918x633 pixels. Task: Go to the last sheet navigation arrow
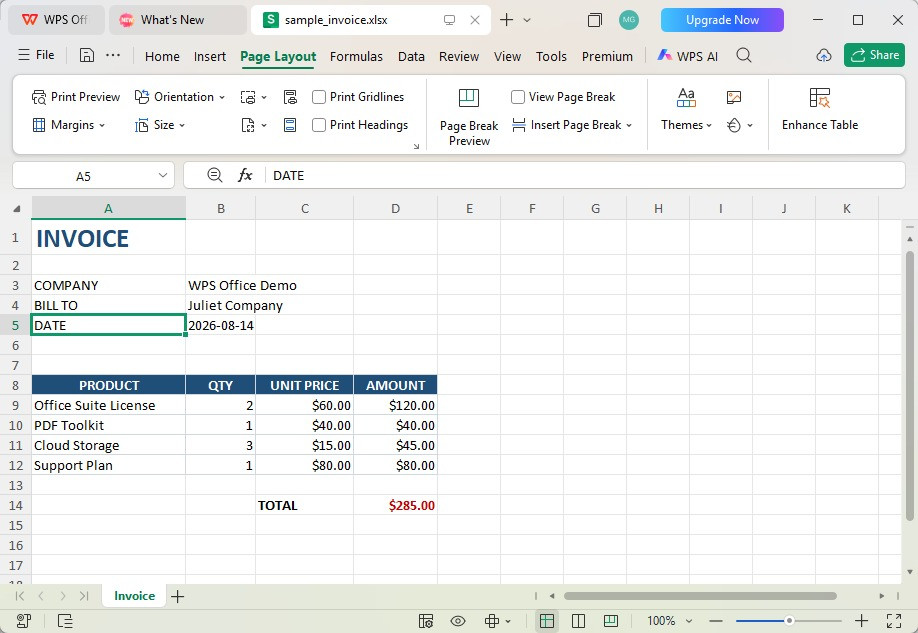click(x=84, y=596)
